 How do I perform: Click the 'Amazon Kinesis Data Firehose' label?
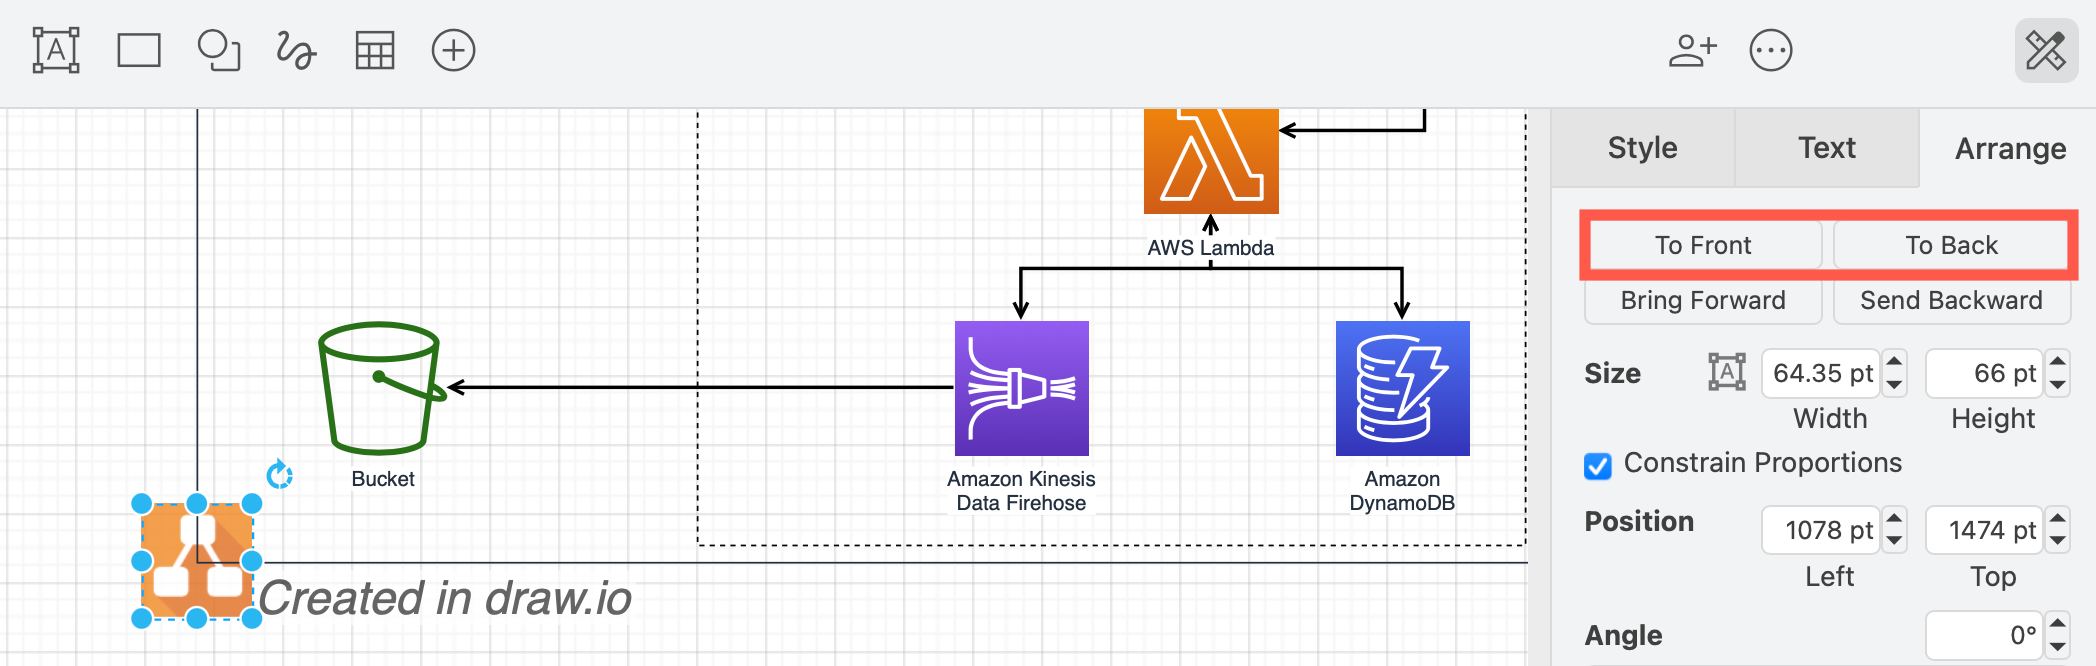[x=1021, y=491]
